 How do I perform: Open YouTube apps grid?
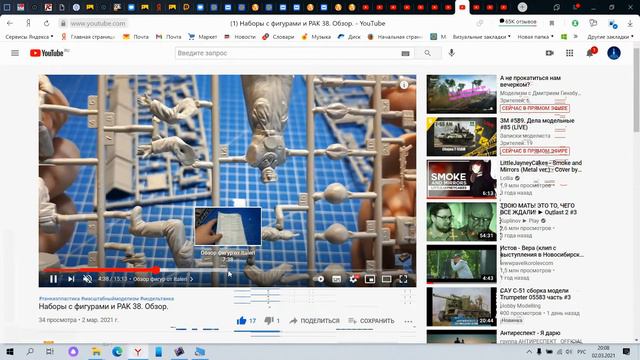click(569, 53)
